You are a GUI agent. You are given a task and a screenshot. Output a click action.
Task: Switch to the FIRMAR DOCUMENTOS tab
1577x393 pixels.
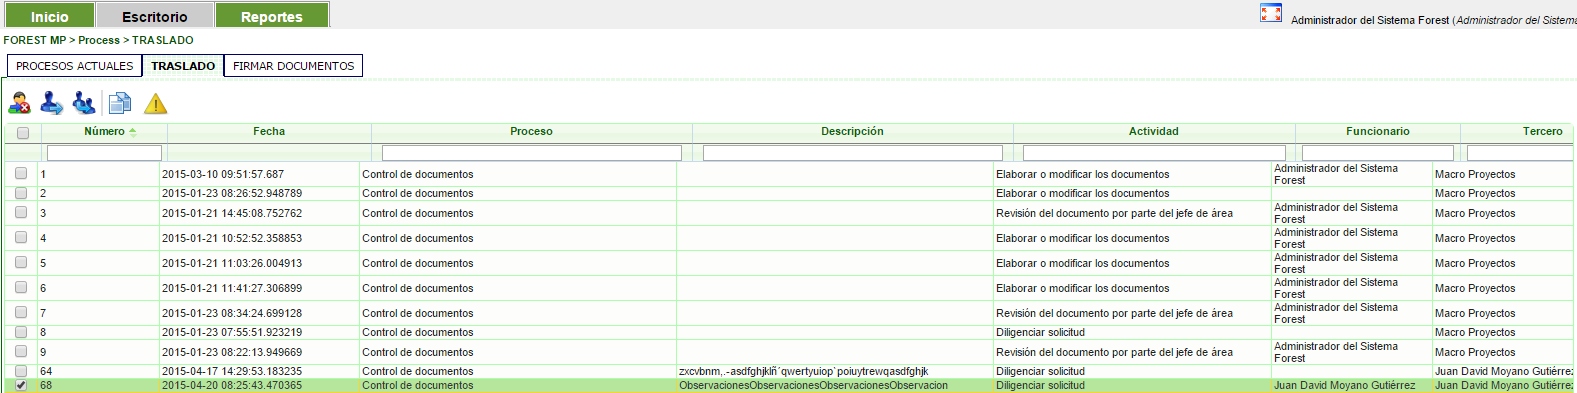pyautogui.click(x=294, y=66)
